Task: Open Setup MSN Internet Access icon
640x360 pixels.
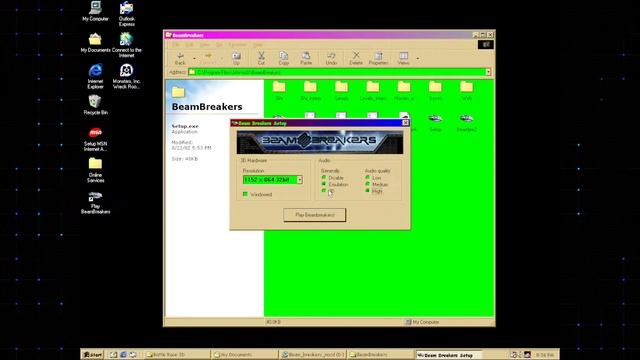Action: tap(96, 139)
